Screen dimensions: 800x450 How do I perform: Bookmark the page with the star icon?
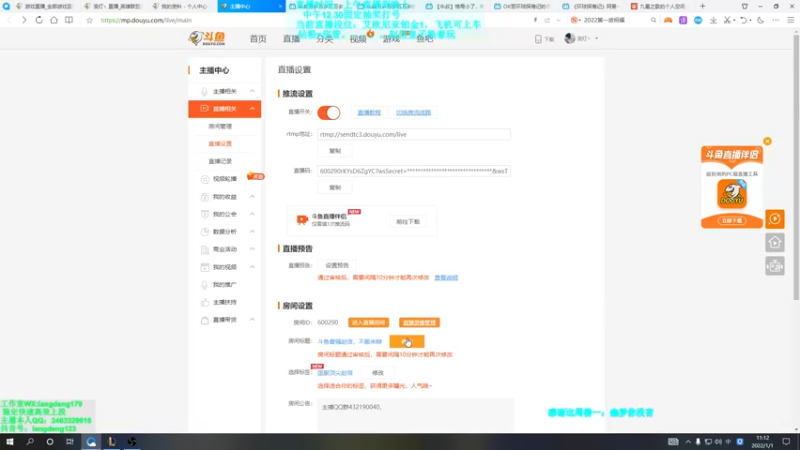89,20
